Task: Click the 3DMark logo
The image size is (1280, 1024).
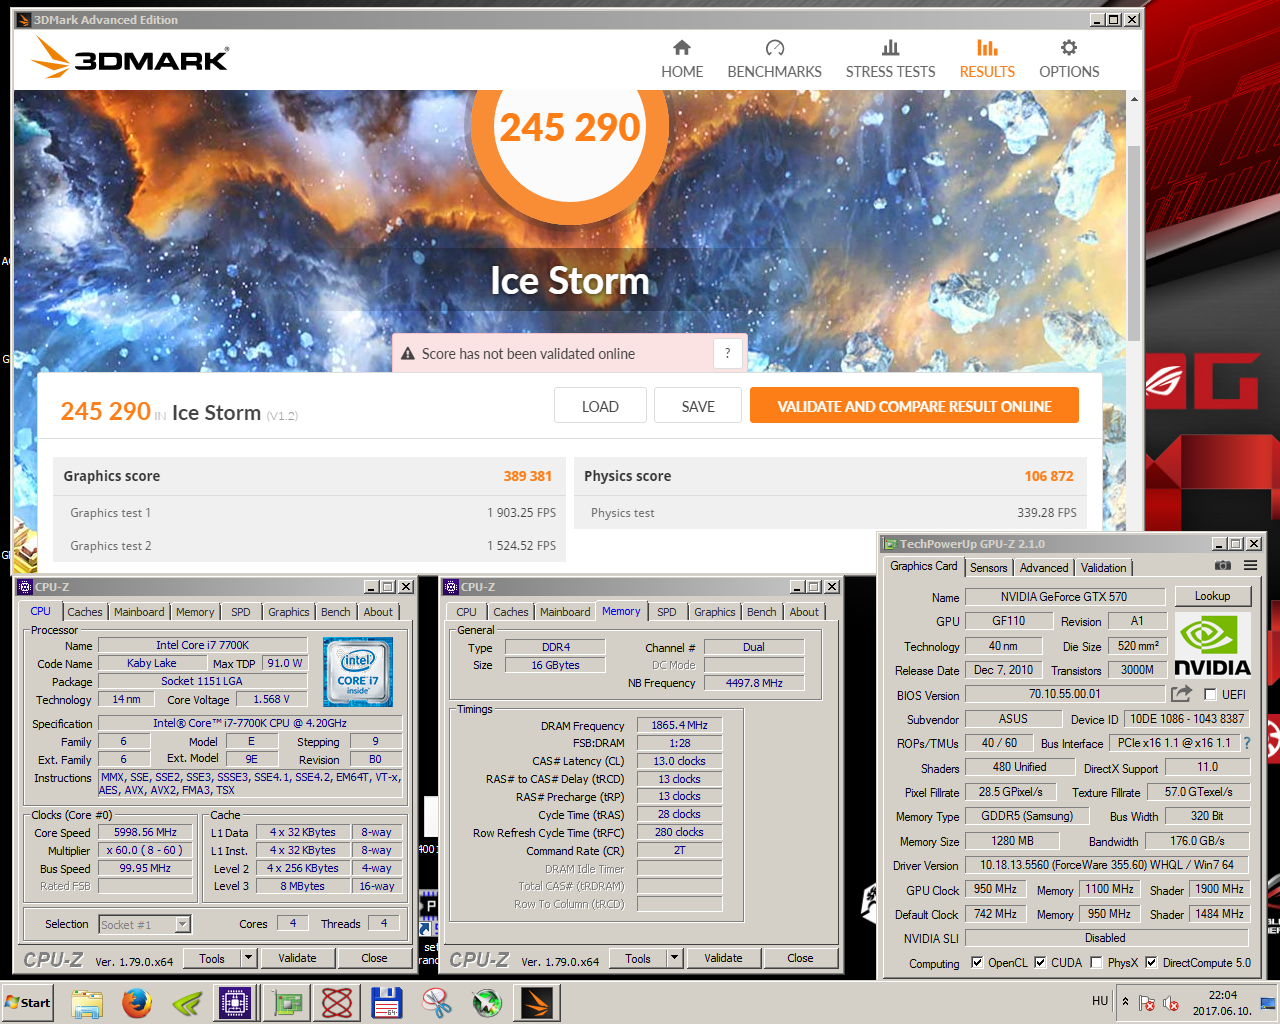Action: pyautogui.click(x=130, y=59)
